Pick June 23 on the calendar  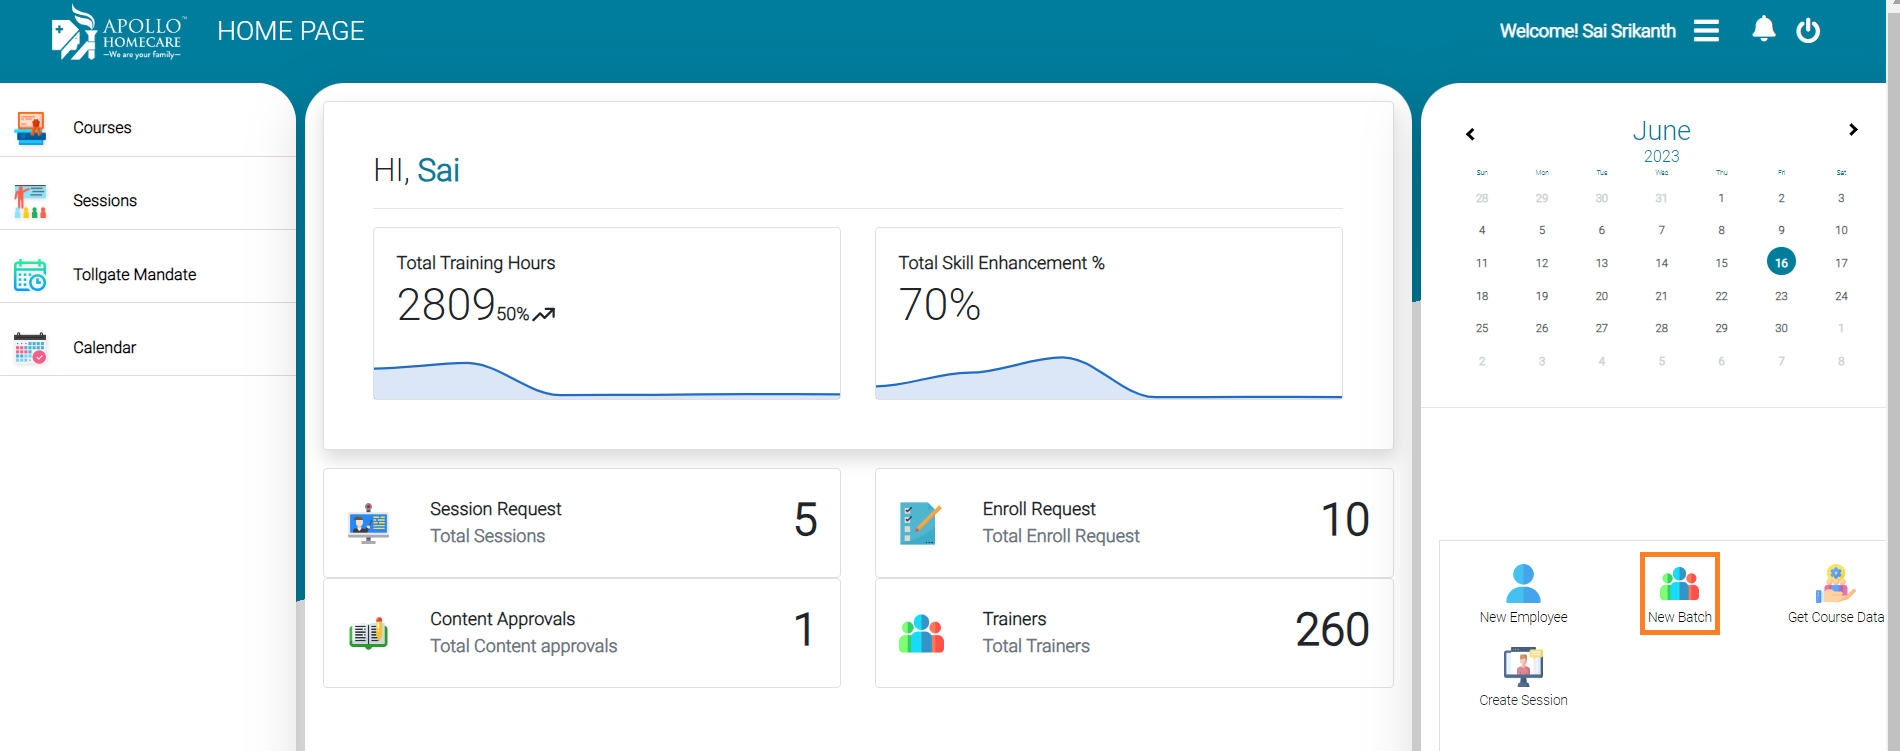click(x=1781, y=296)
